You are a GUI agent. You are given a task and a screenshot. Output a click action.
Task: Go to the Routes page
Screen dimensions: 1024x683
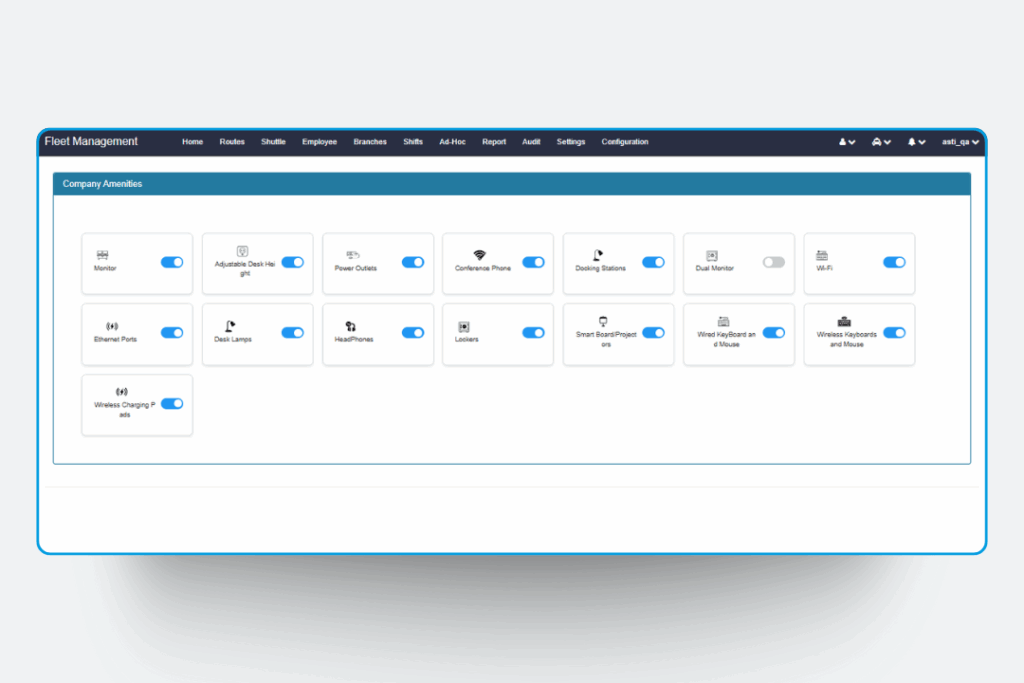[x=232, y=142]
